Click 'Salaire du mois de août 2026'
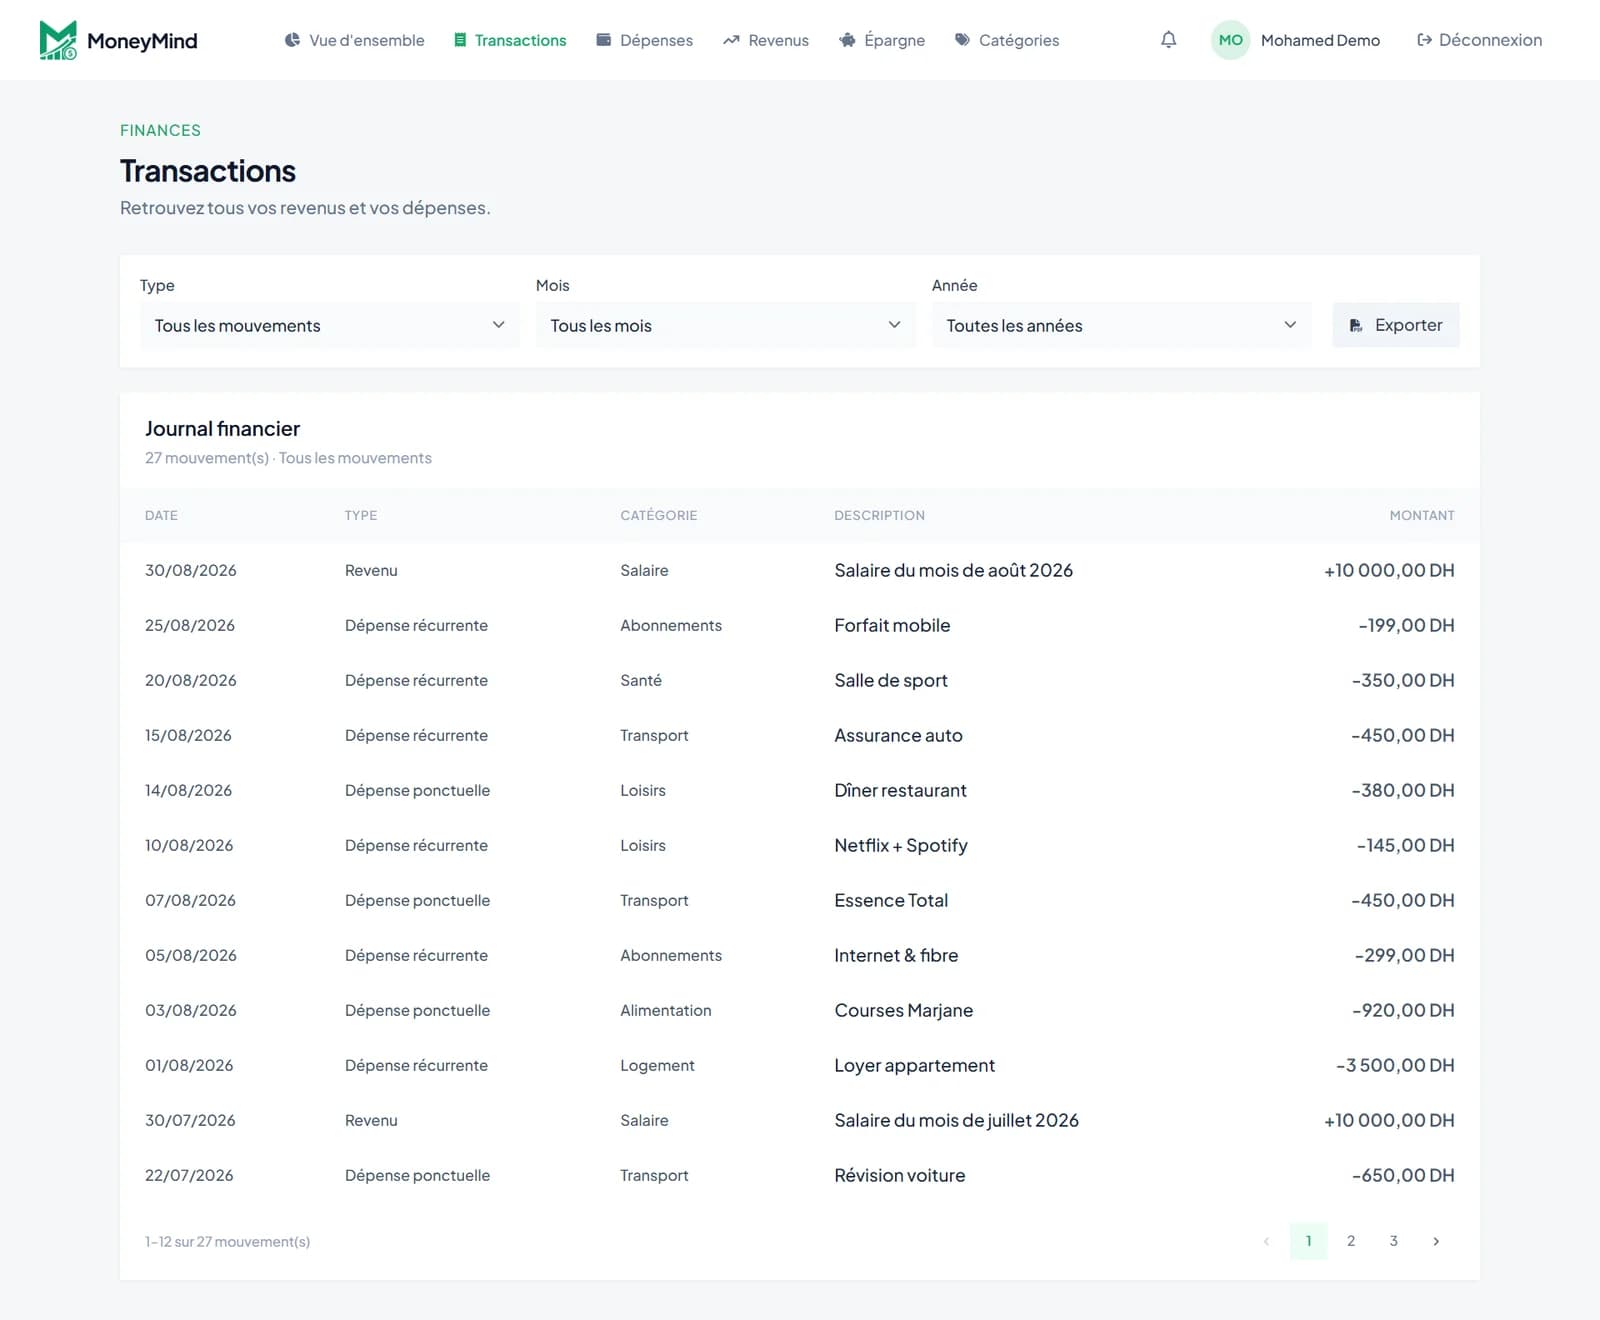 [954, 570]
